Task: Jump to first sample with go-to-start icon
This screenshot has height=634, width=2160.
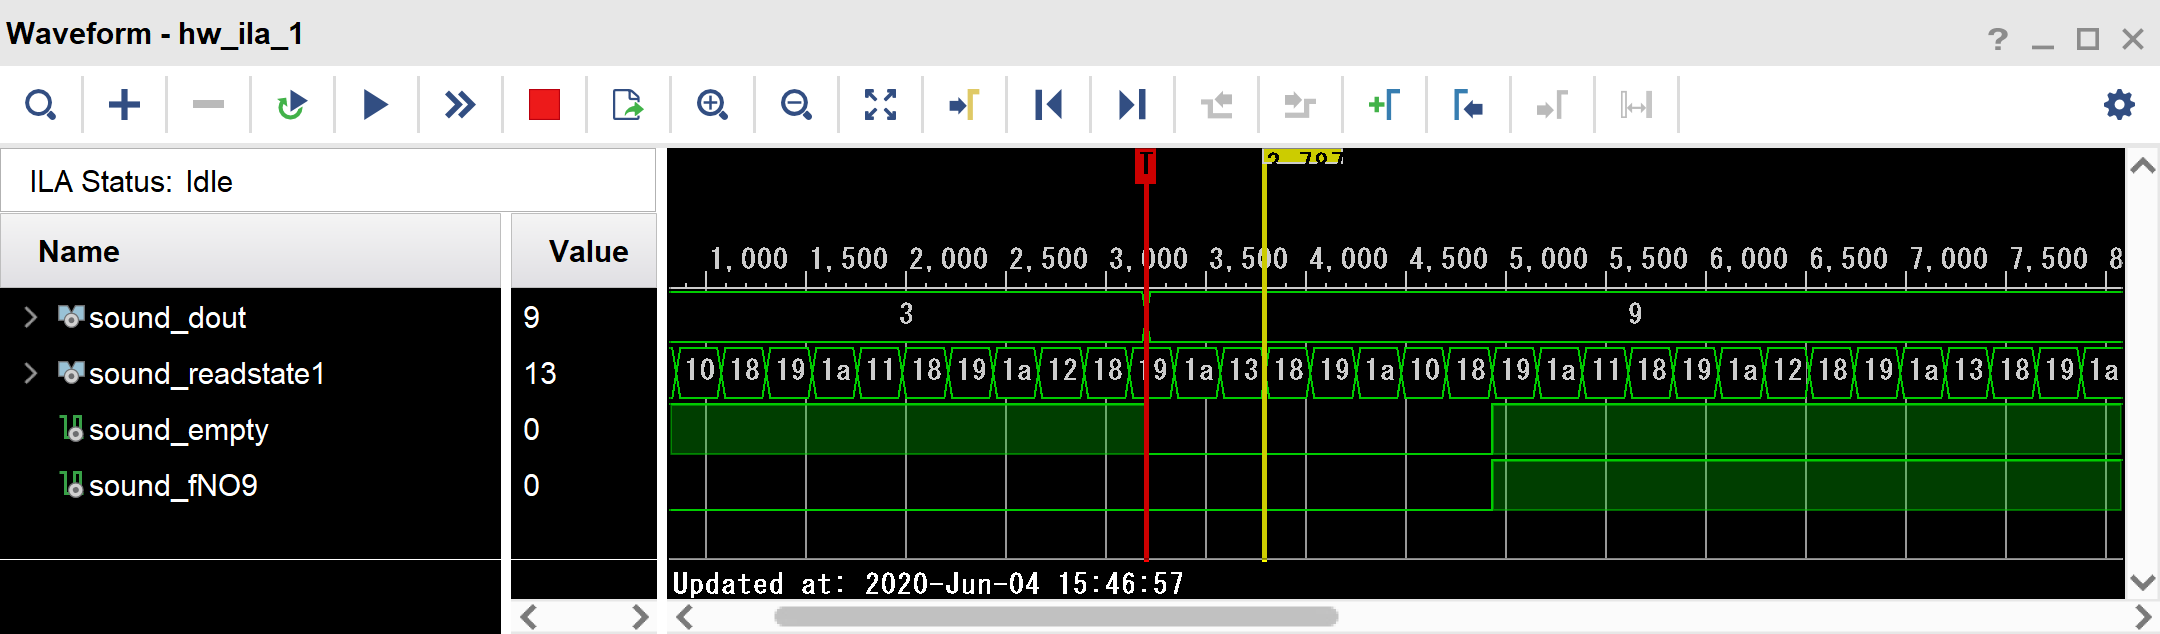Action: coord(1048,104)
